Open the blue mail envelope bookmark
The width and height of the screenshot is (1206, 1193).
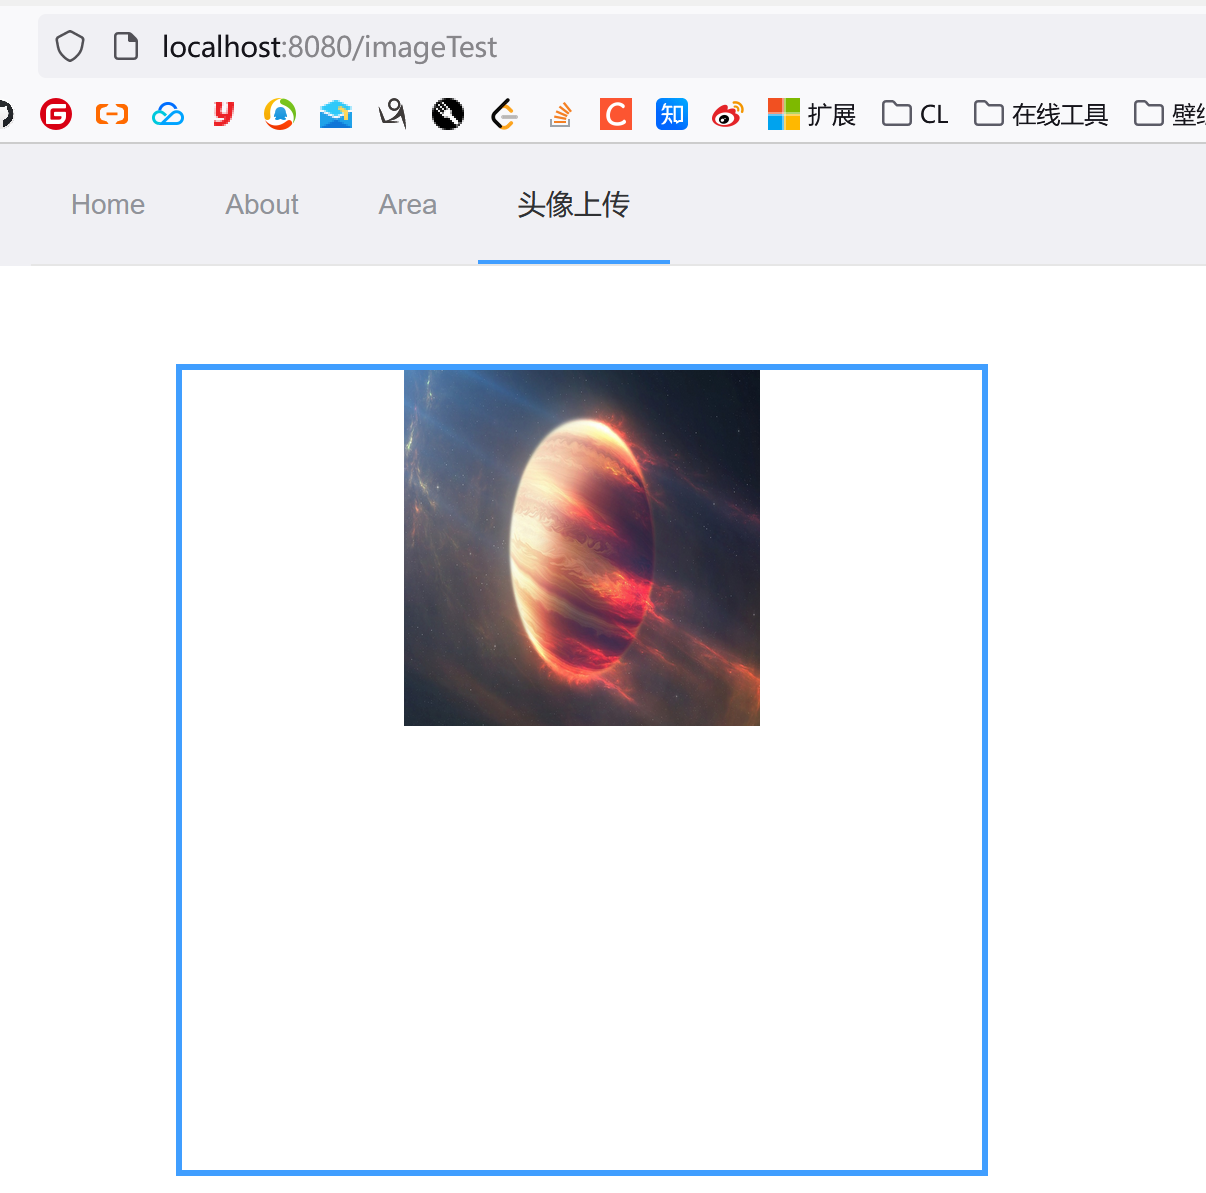tap(336, 114)
